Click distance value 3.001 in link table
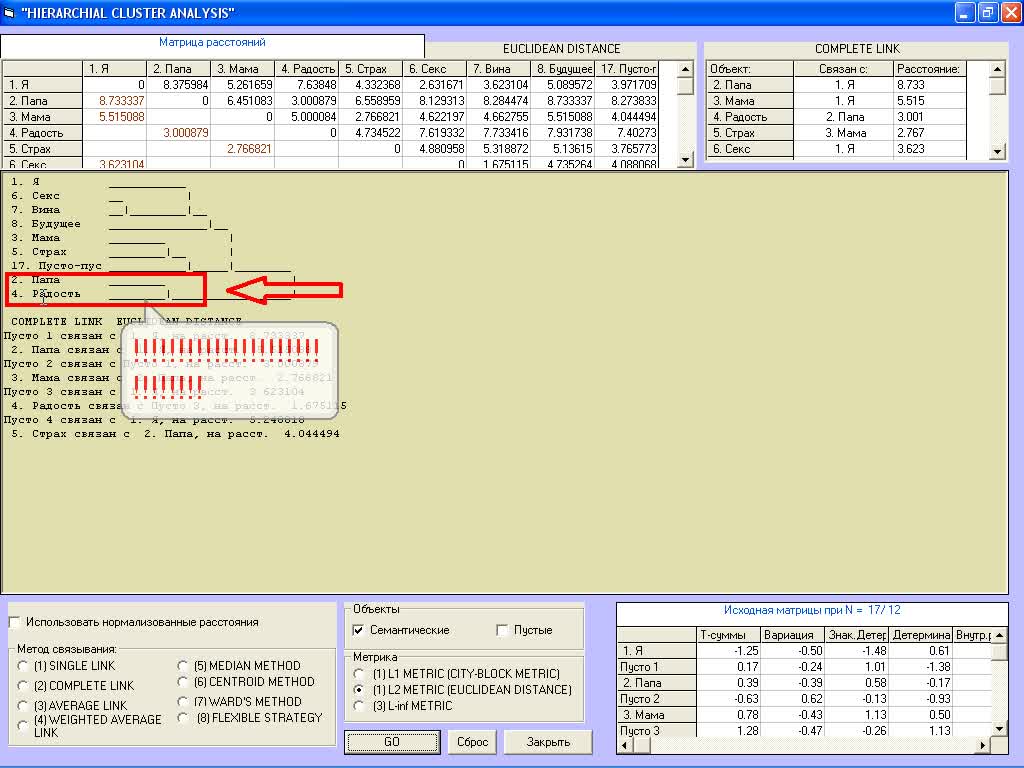Viewport: 1024px width, 768px height. [929, 117]
